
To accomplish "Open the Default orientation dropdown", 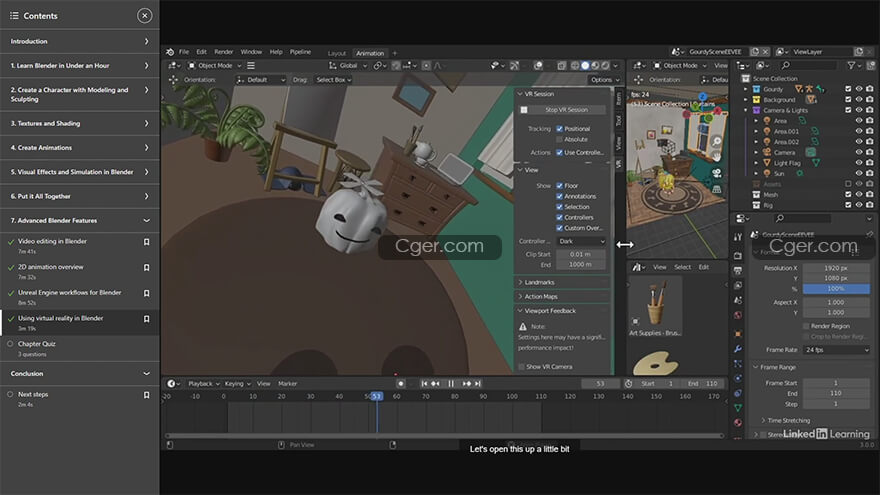I will [260, 80].
